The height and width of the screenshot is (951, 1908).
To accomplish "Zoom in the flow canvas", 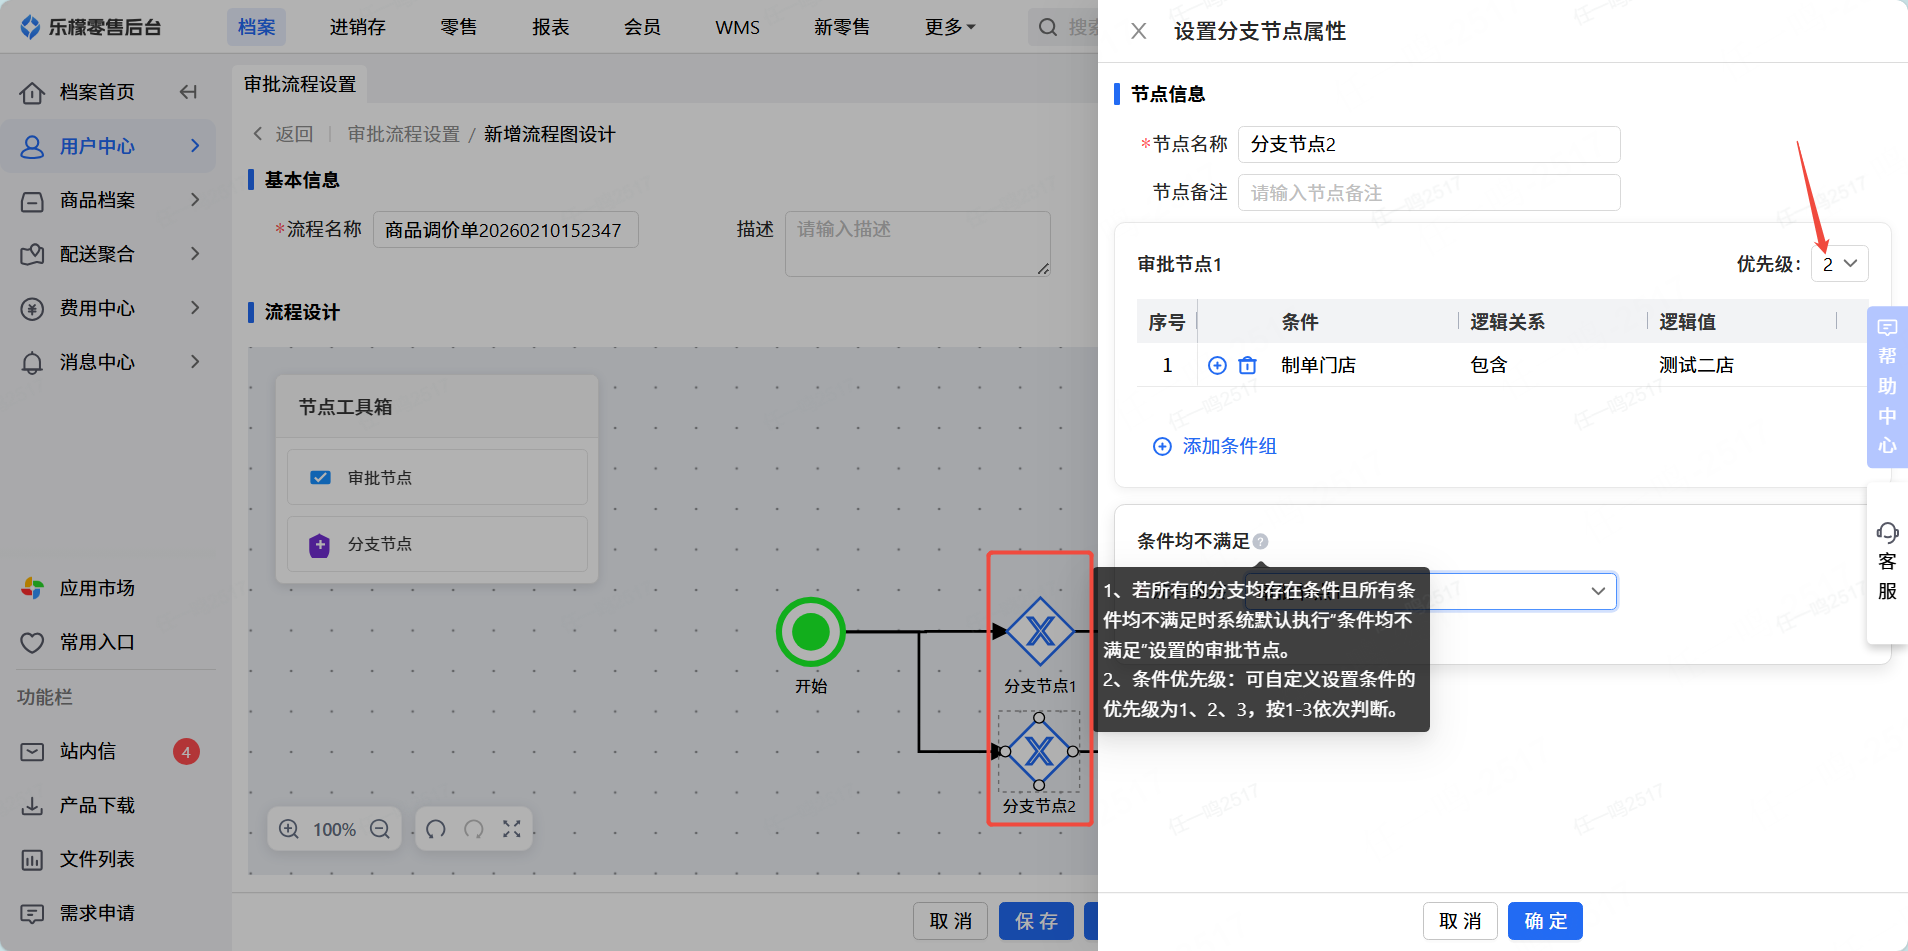I will 289,829.
